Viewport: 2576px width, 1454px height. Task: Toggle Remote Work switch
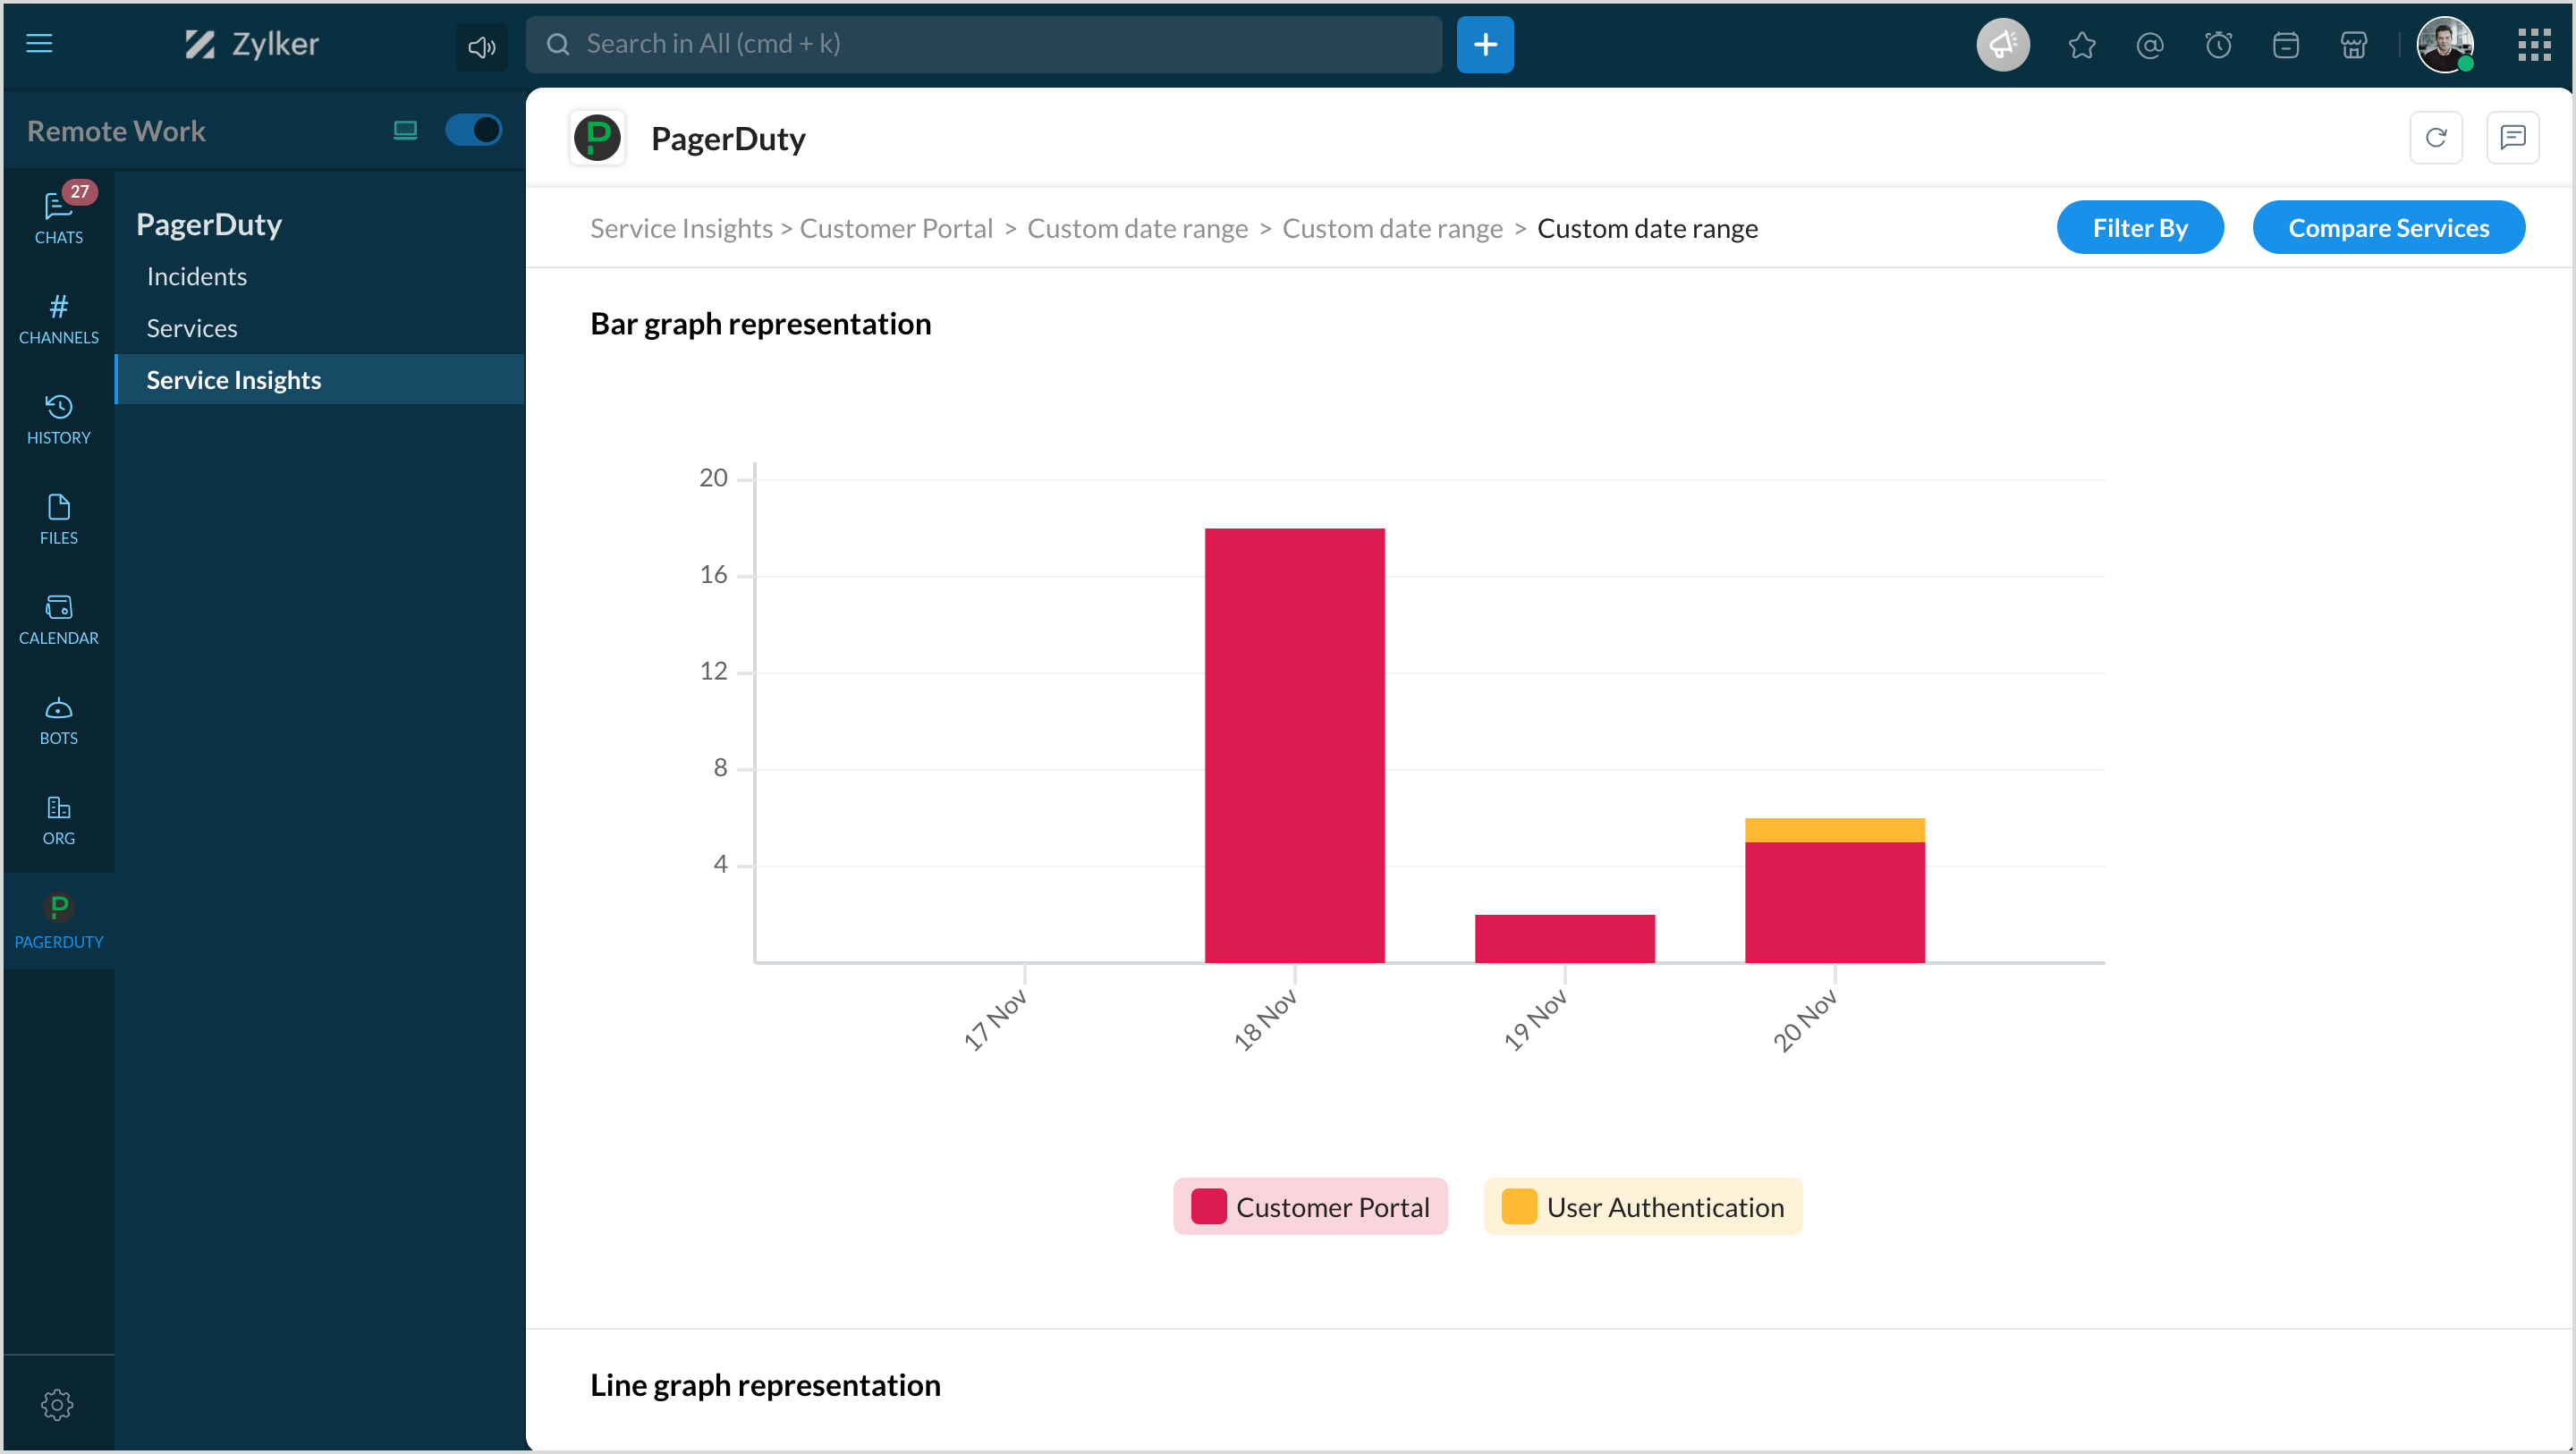(x=473, y=130)
